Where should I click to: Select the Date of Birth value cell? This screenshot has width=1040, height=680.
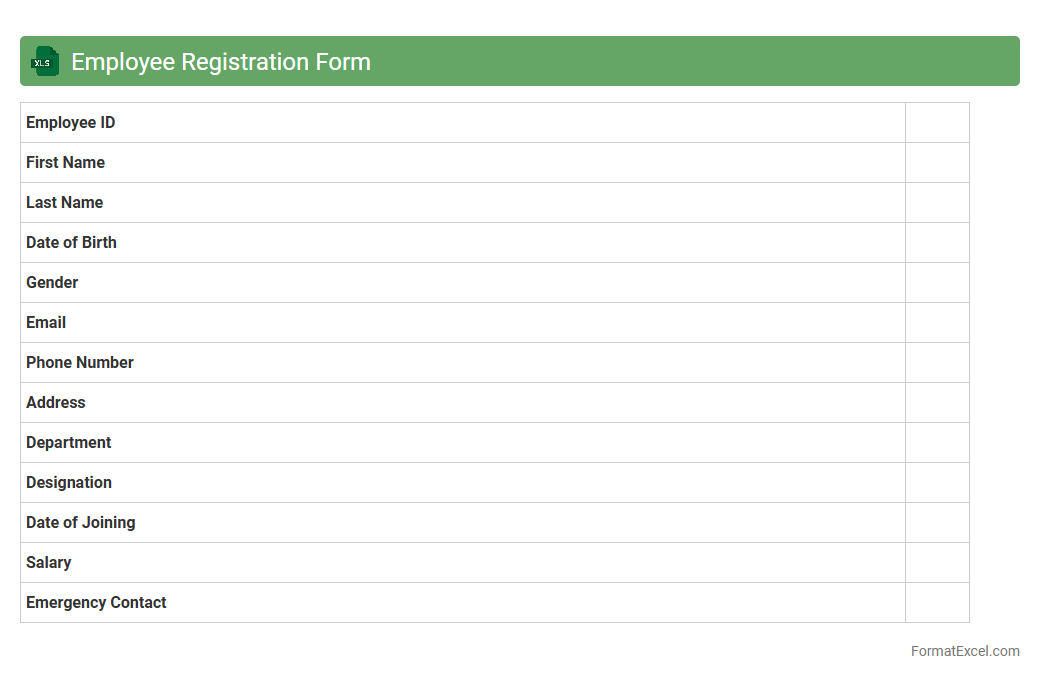tap(937, 243)
